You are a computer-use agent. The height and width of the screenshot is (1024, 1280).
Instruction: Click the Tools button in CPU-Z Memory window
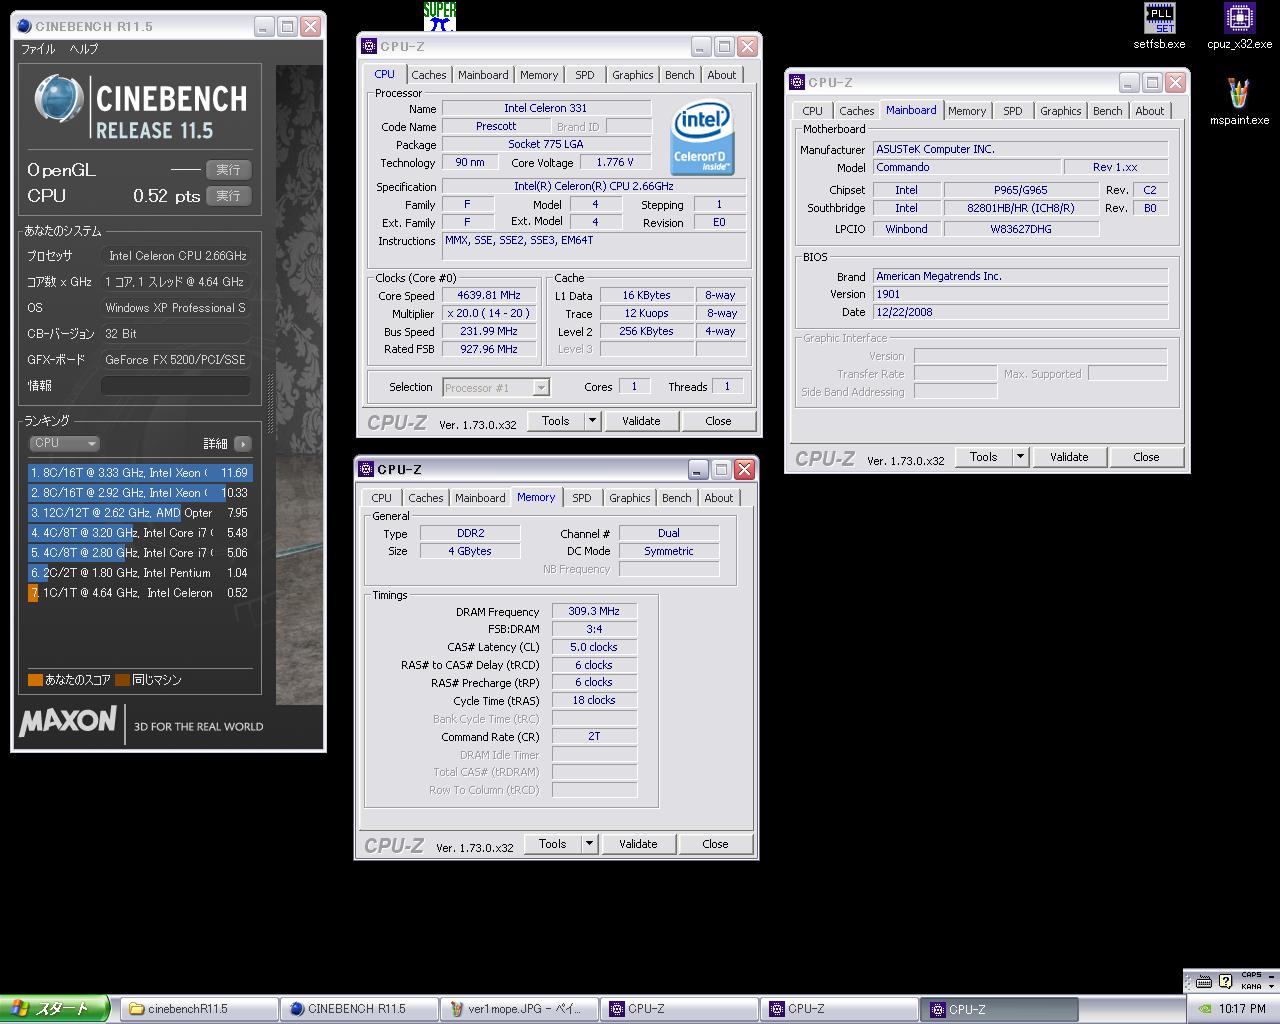pos(552,844)
